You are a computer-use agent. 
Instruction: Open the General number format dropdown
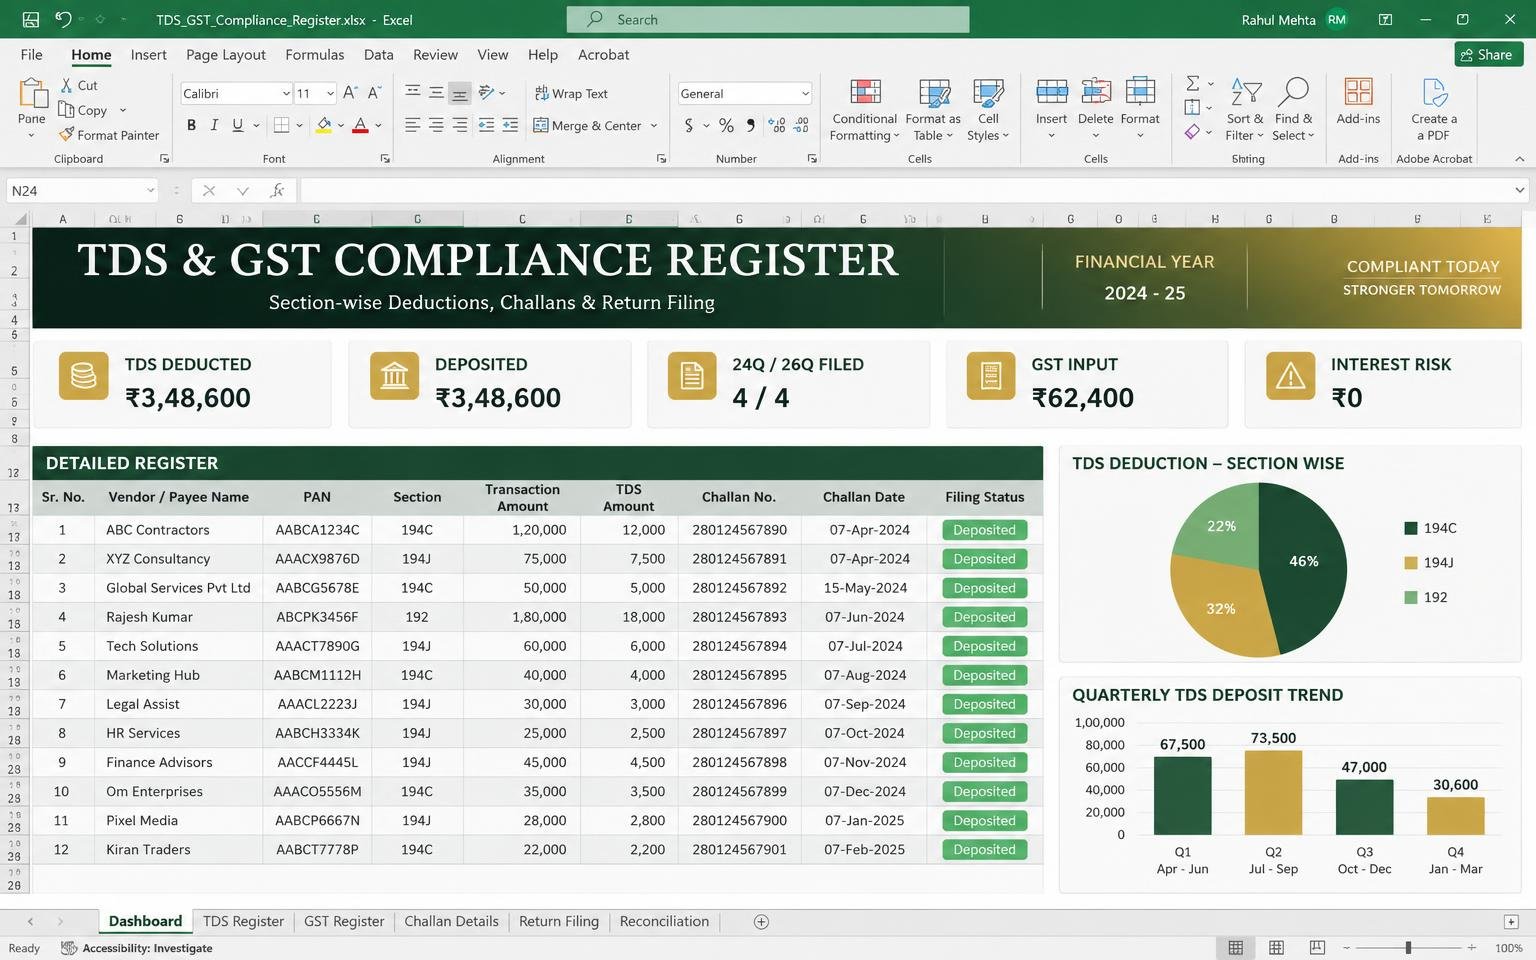point(805,93)
